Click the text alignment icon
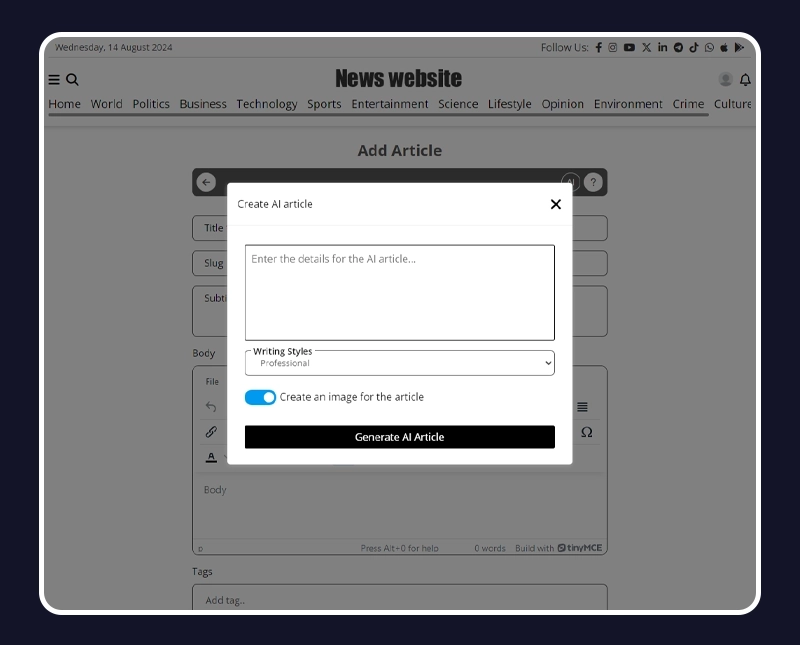 tap(583, 407)
